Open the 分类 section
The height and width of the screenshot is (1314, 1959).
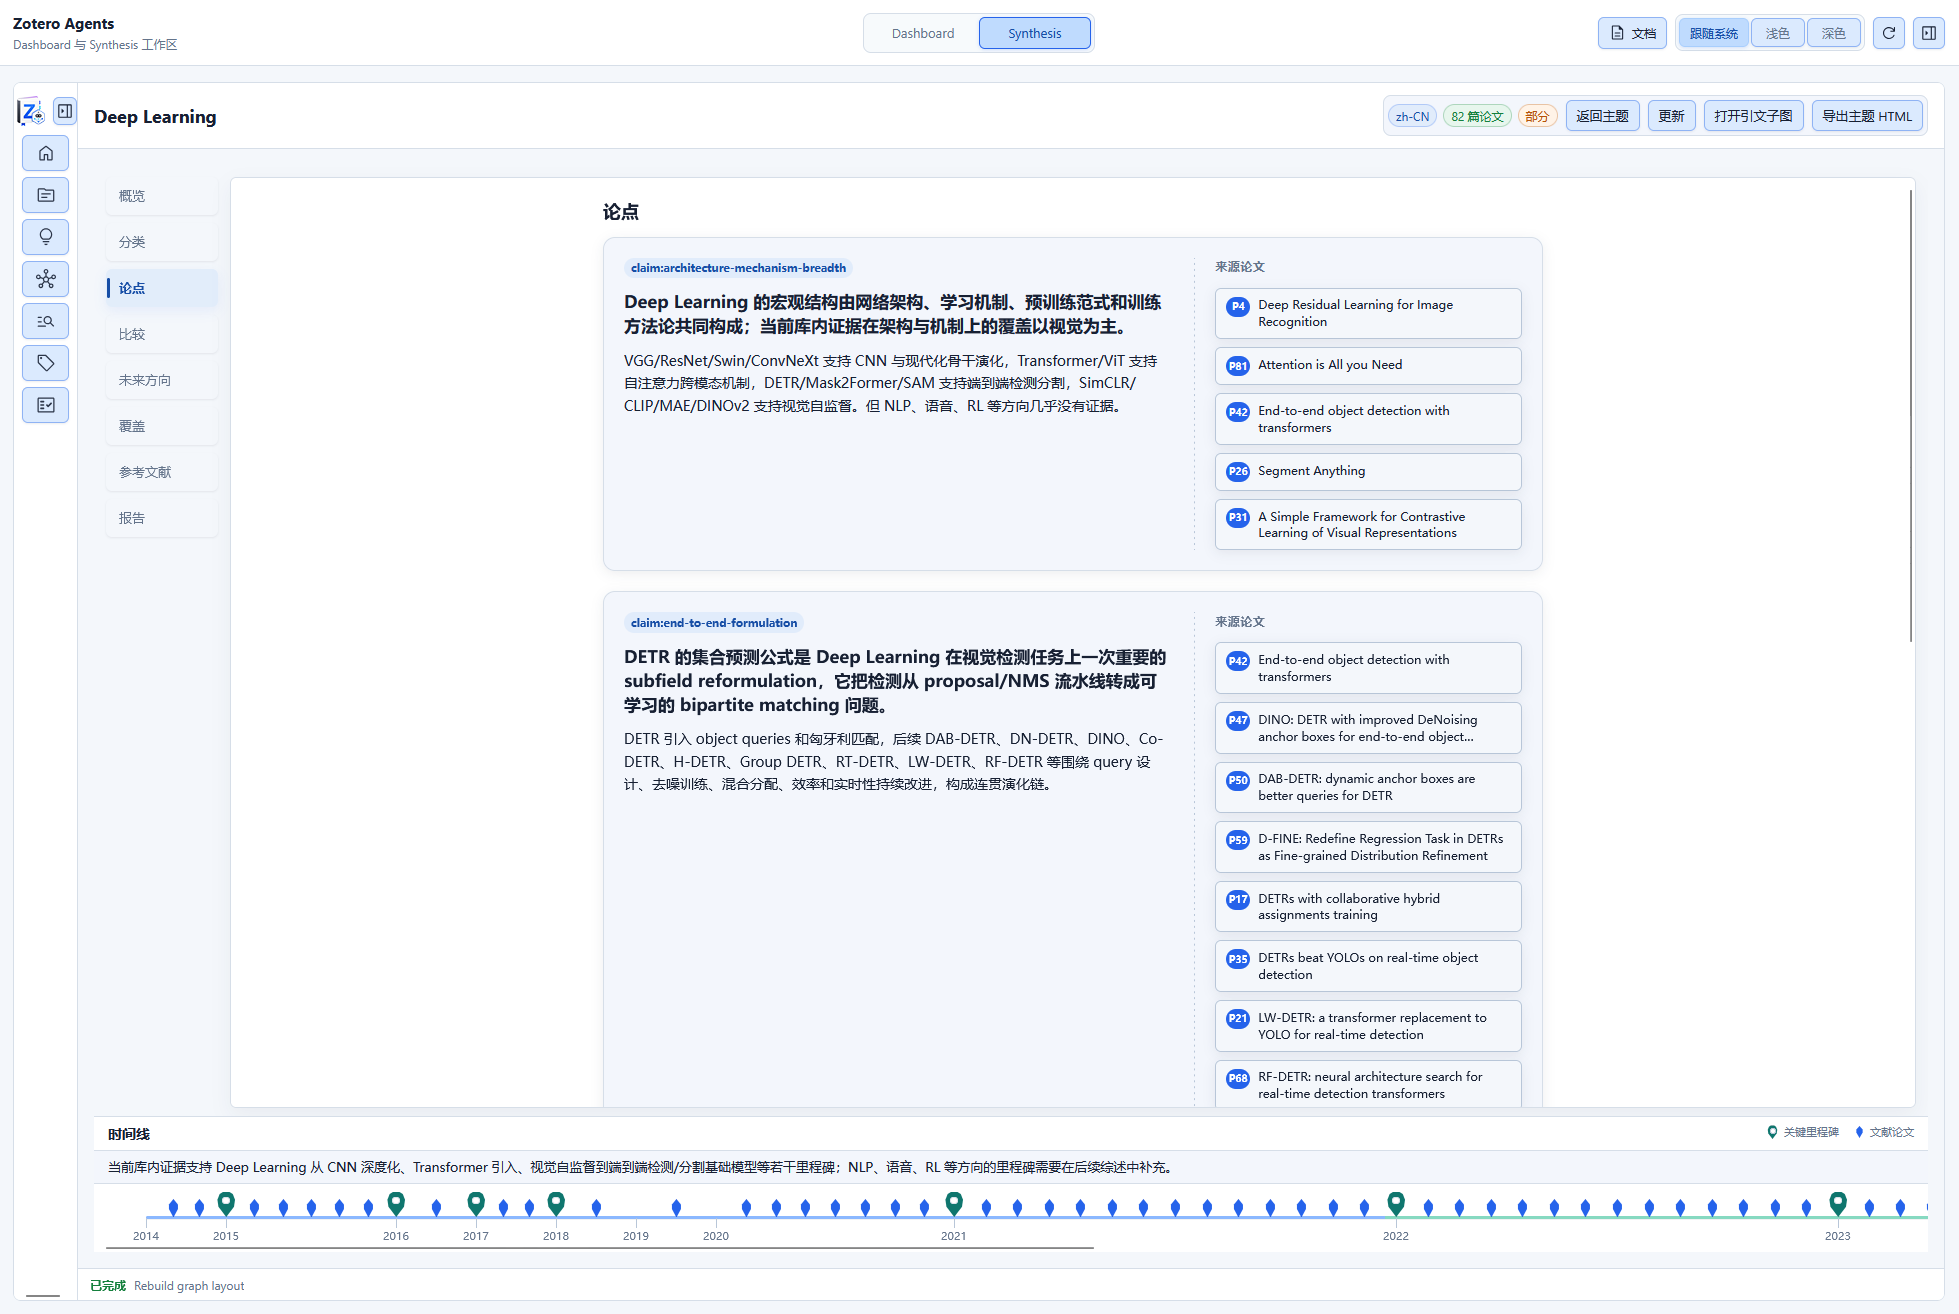coord(162,242)
